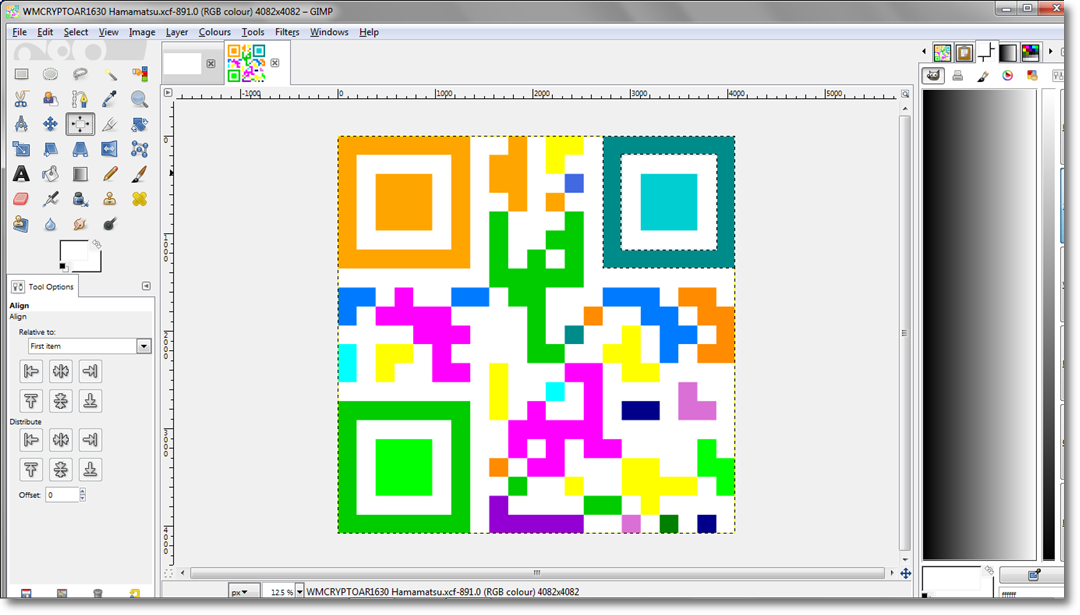The width and height of the screenshot is (1080, 615).
Task: Select the Zoom magnifier tool
Action: (x=140, y=99)
